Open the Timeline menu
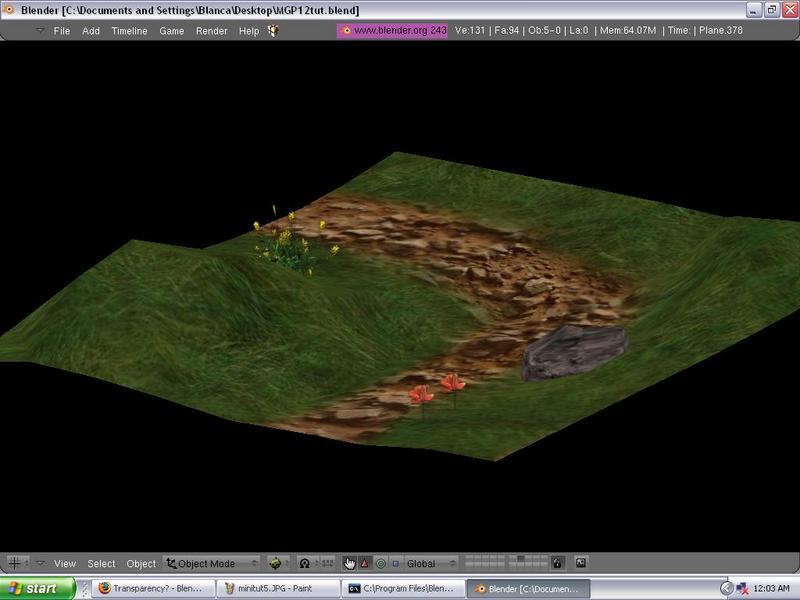The width and height of the screenshot is (800, 600). coord(129,31)
